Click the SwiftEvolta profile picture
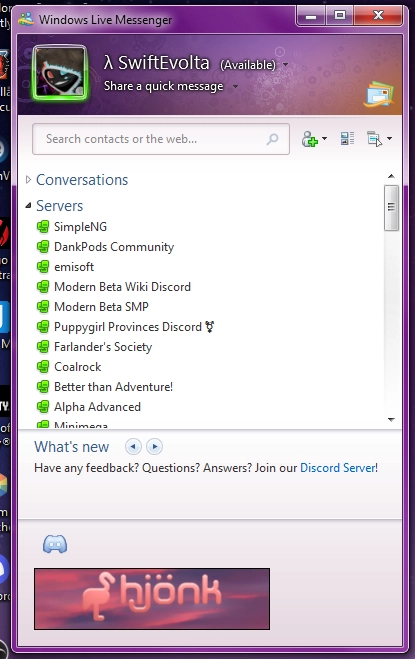 60,73
